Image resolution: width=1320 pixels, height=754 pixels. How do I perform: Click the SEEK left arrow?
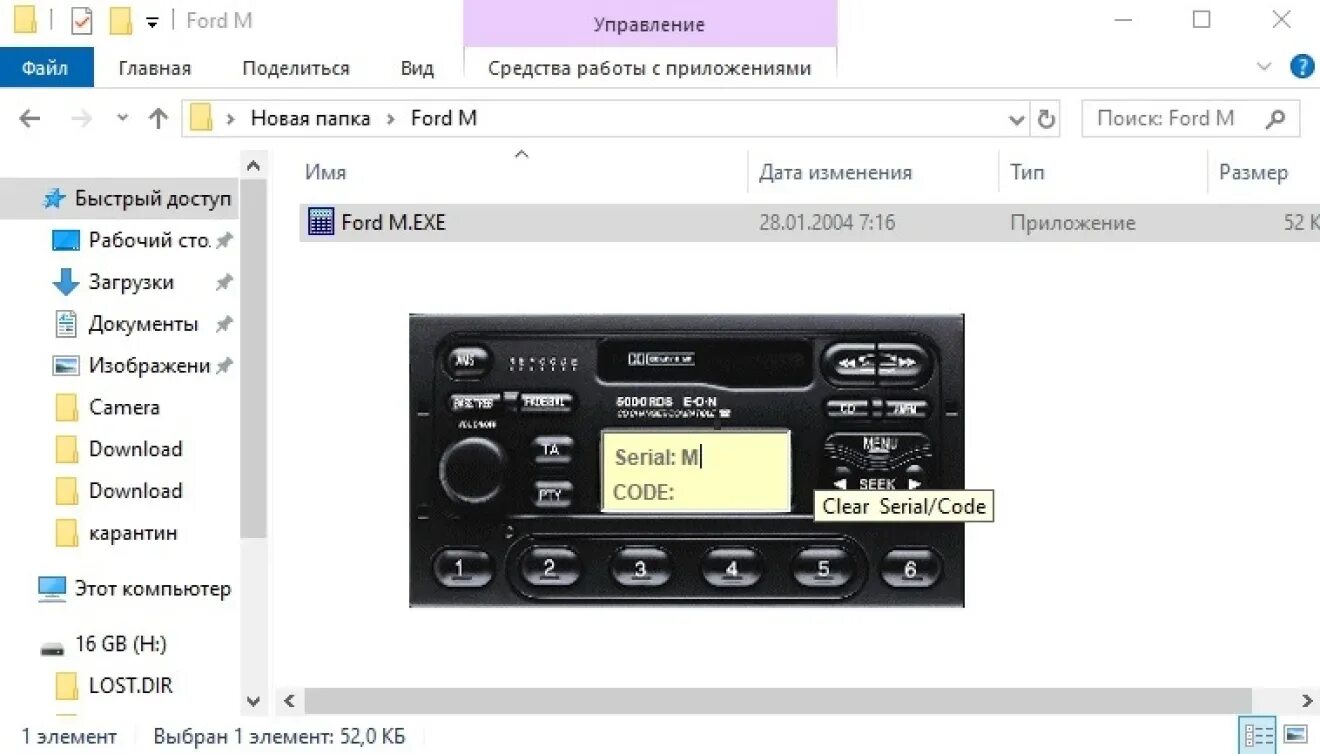click(841, 484)
